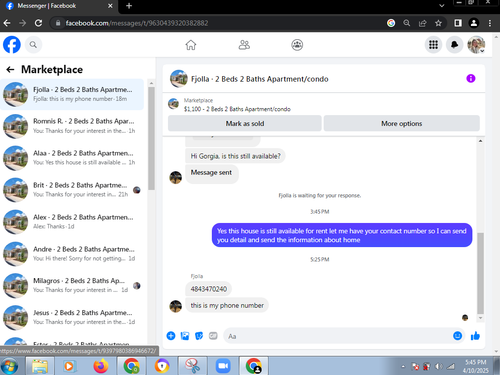Open the Groups icon in top navigation
The width and height of the screenshot is (500, 375).
click(297, 45)
